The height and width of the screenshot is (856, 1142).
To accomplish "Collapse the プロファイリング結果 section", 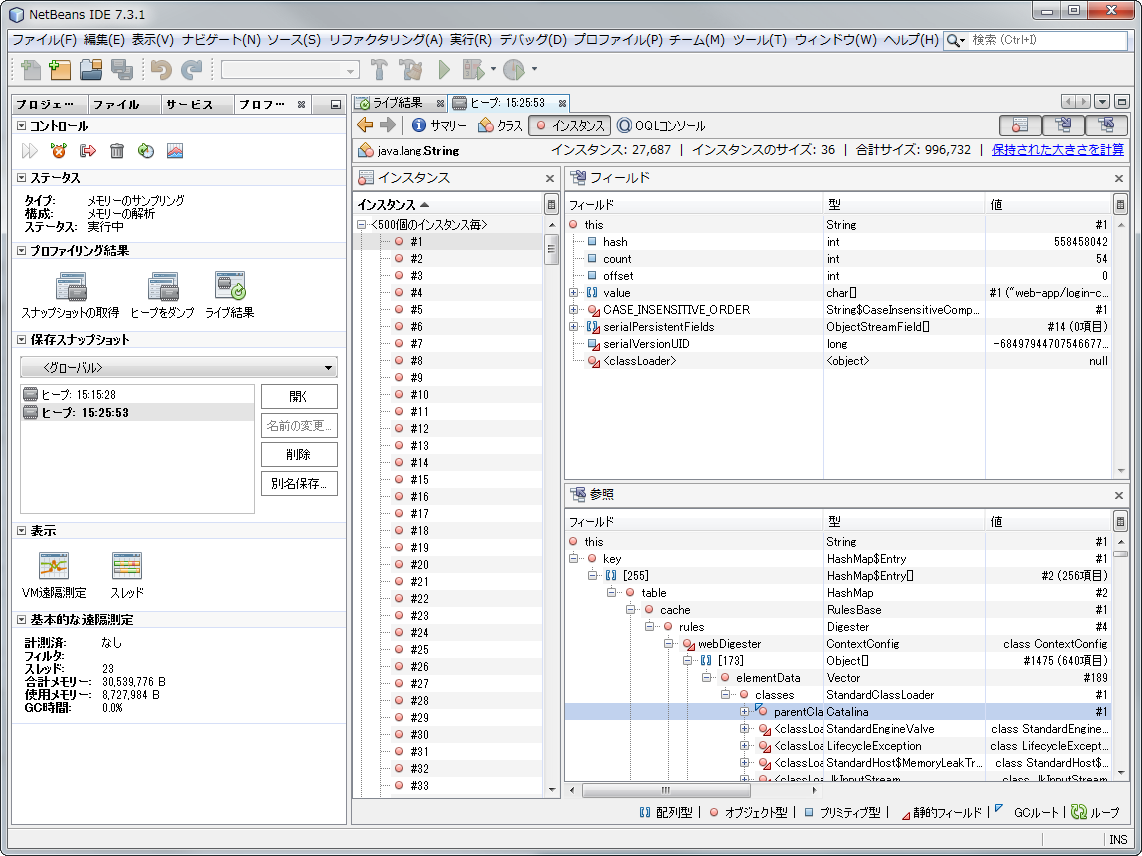I will (x=22, y=251).
